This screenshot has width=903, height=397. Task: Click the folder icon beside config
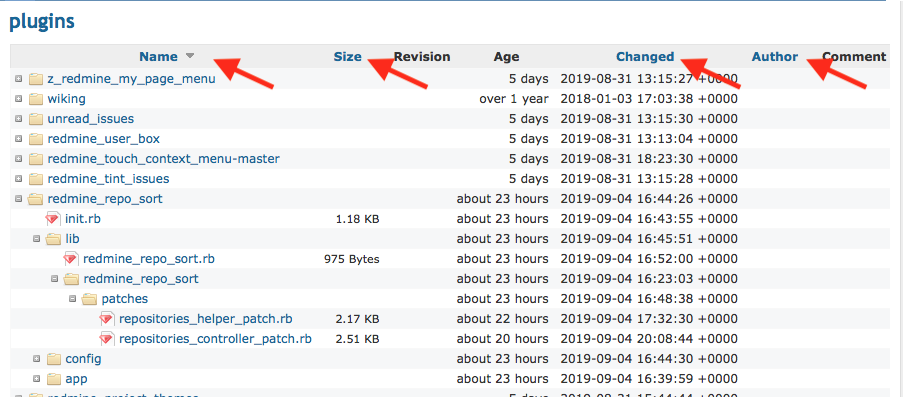pyautogui.click(x=54, y=358)
